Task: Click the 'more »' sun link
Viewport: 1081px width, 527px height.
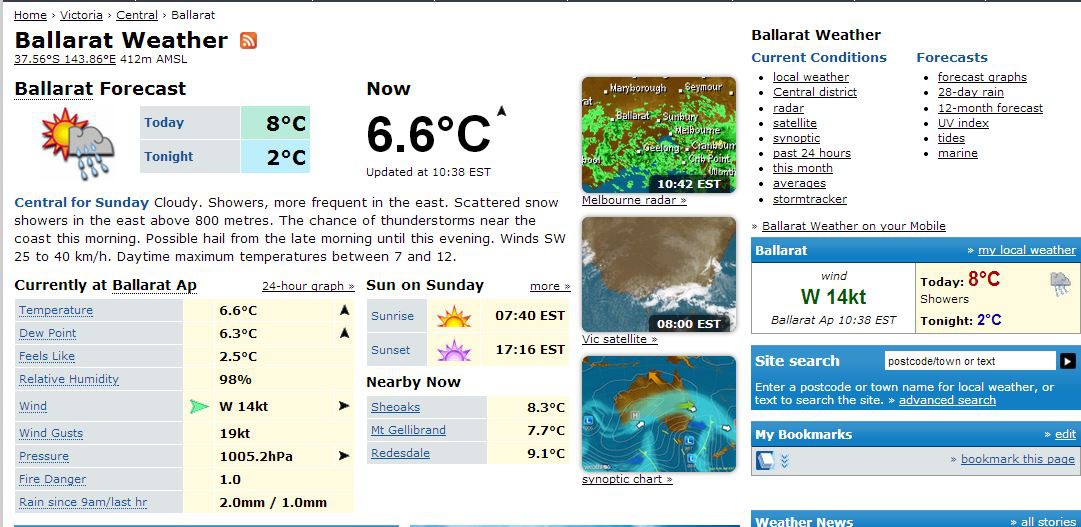Action: click(x=550, y=286)
